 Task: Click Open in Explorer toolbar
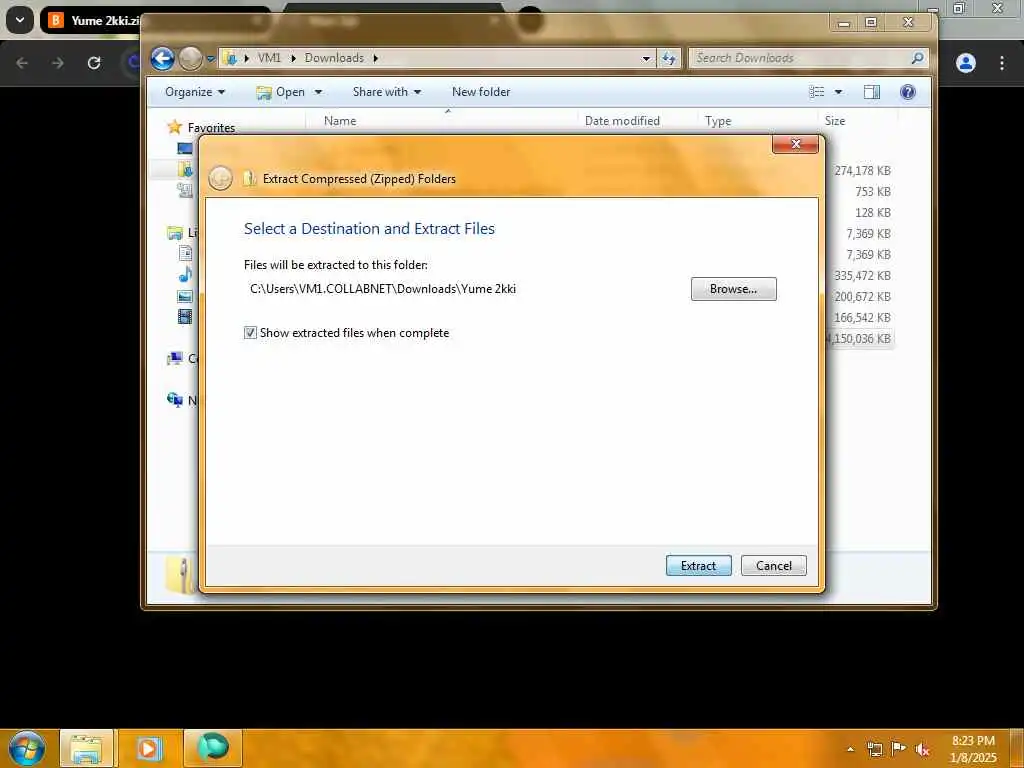[281, 92]
